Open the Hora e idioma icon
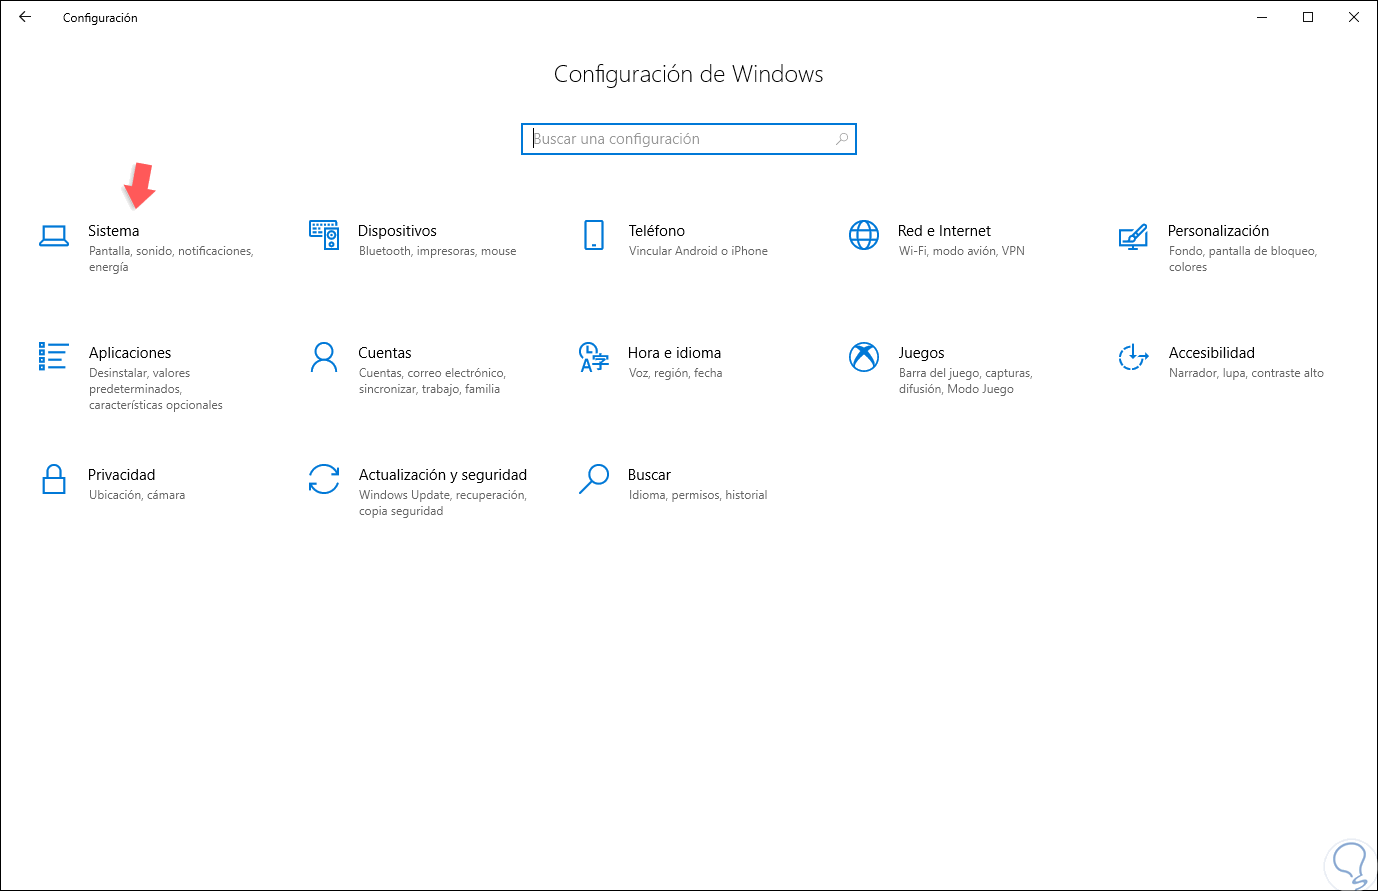Image resolution: width=1378 pixels, height=891 pixels. [594, 357]
